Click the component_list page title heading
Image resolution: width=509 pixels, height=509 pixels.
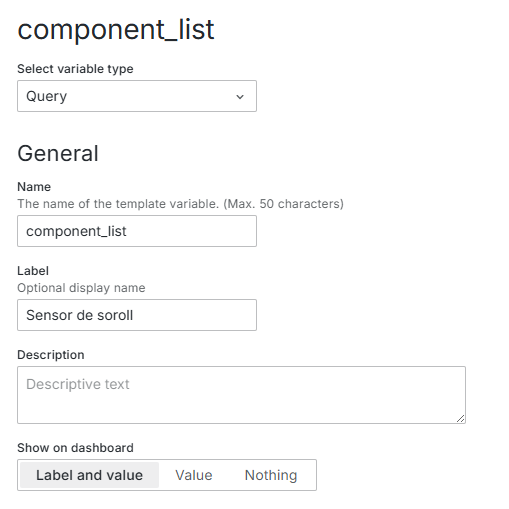pos(116,30)
